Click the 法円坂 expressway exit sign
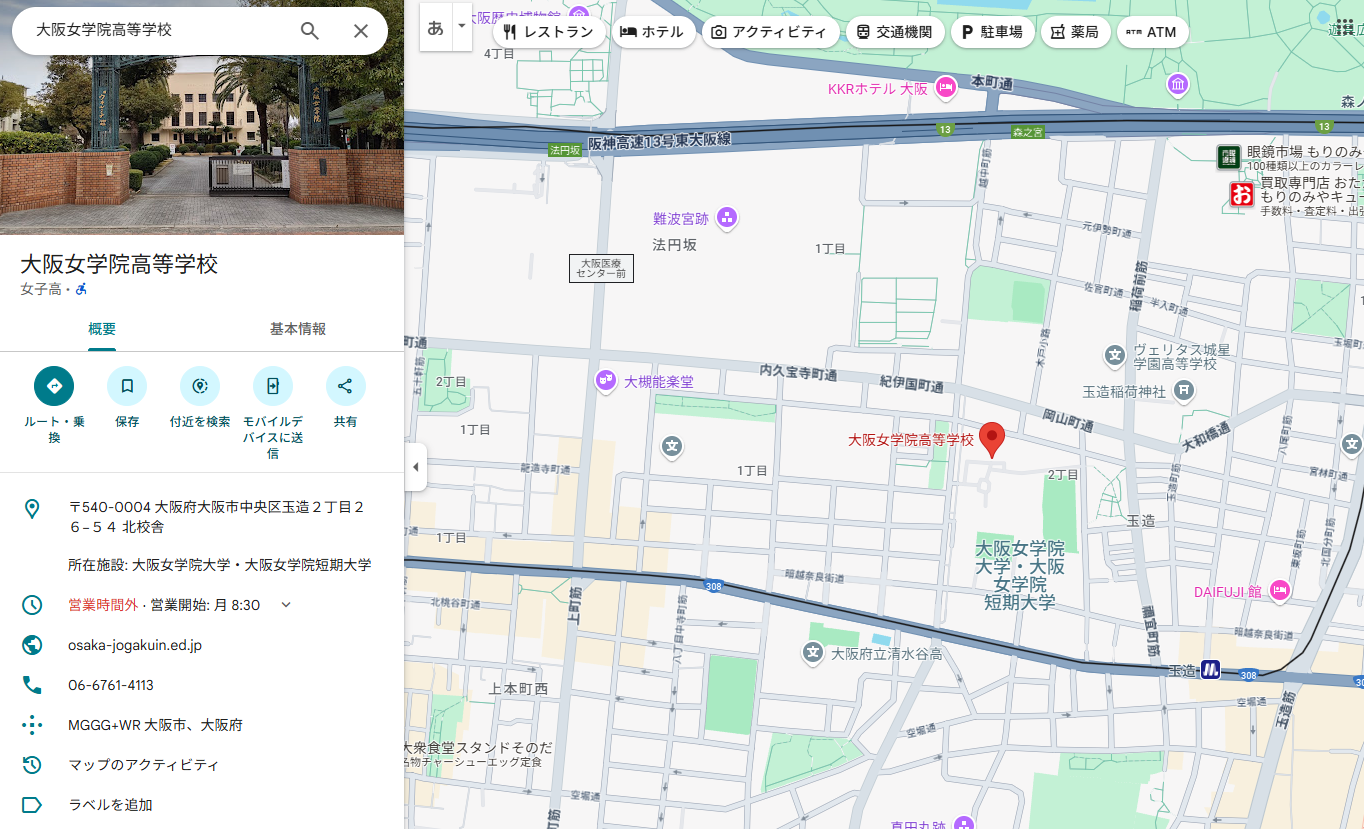1364x829 pixels. pos(565,150)
